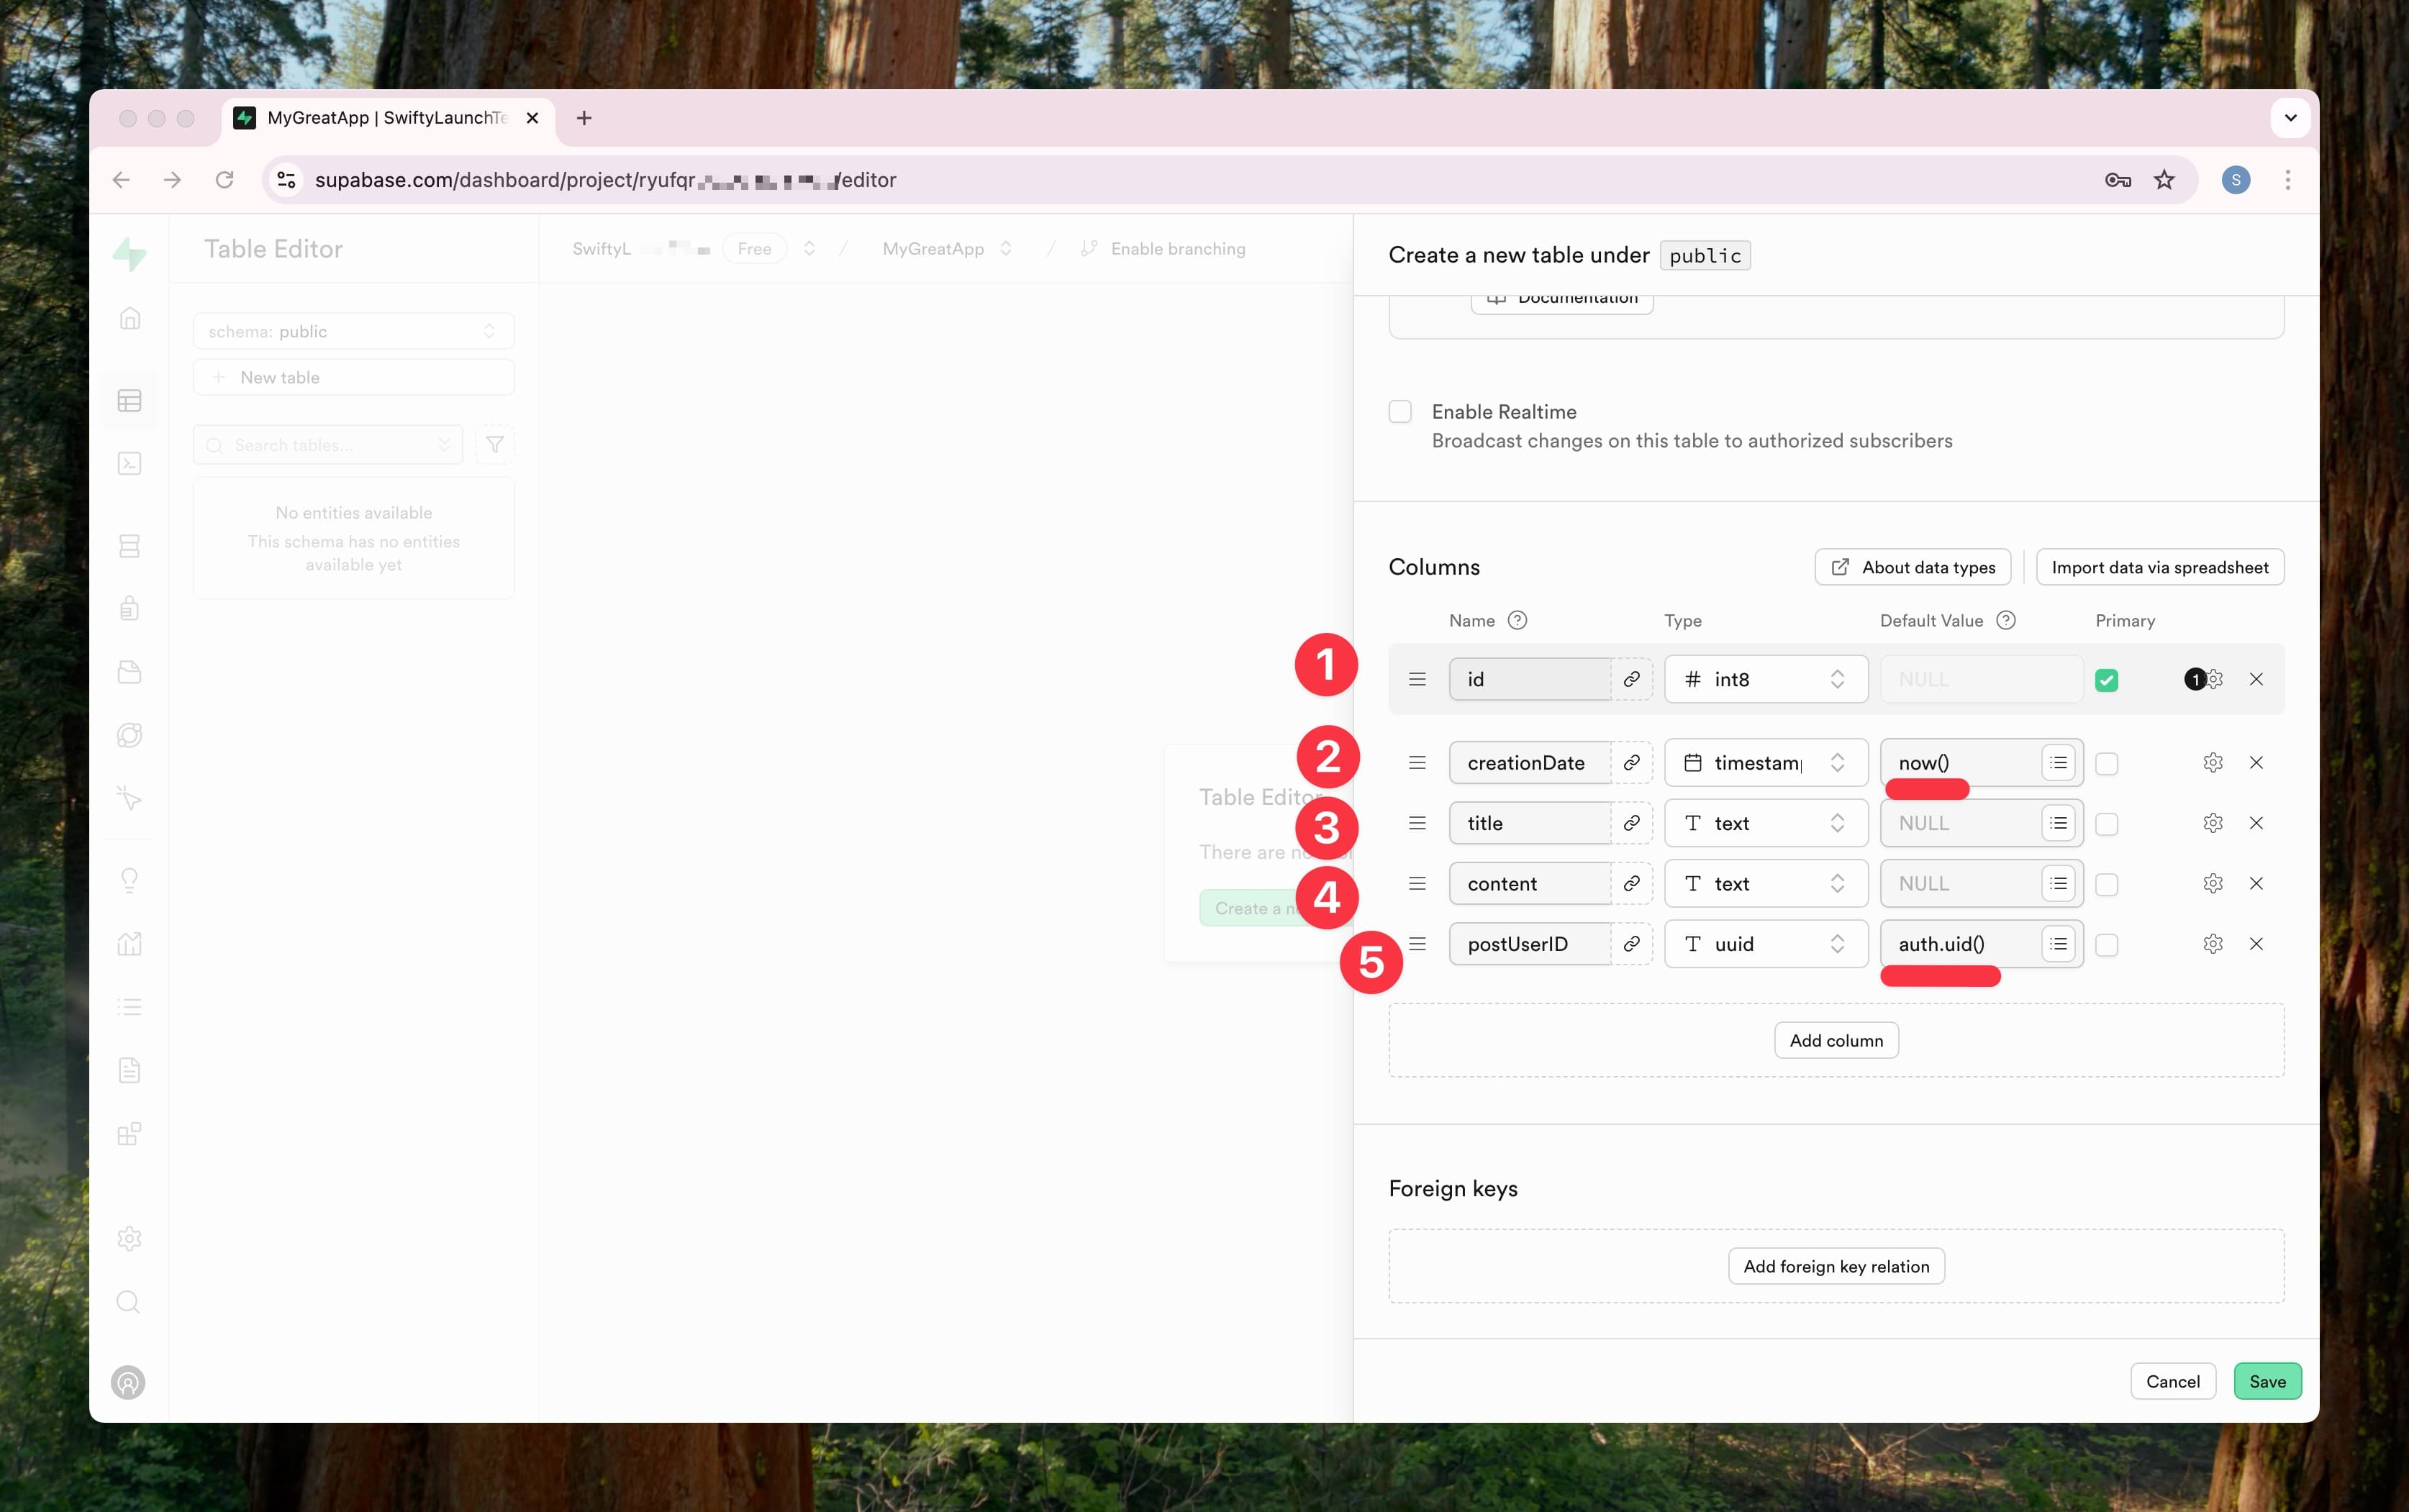Select MyGreatApp SwiftyLaunch browser tab
The image size is (2409, 1512).
coord(388,118)
